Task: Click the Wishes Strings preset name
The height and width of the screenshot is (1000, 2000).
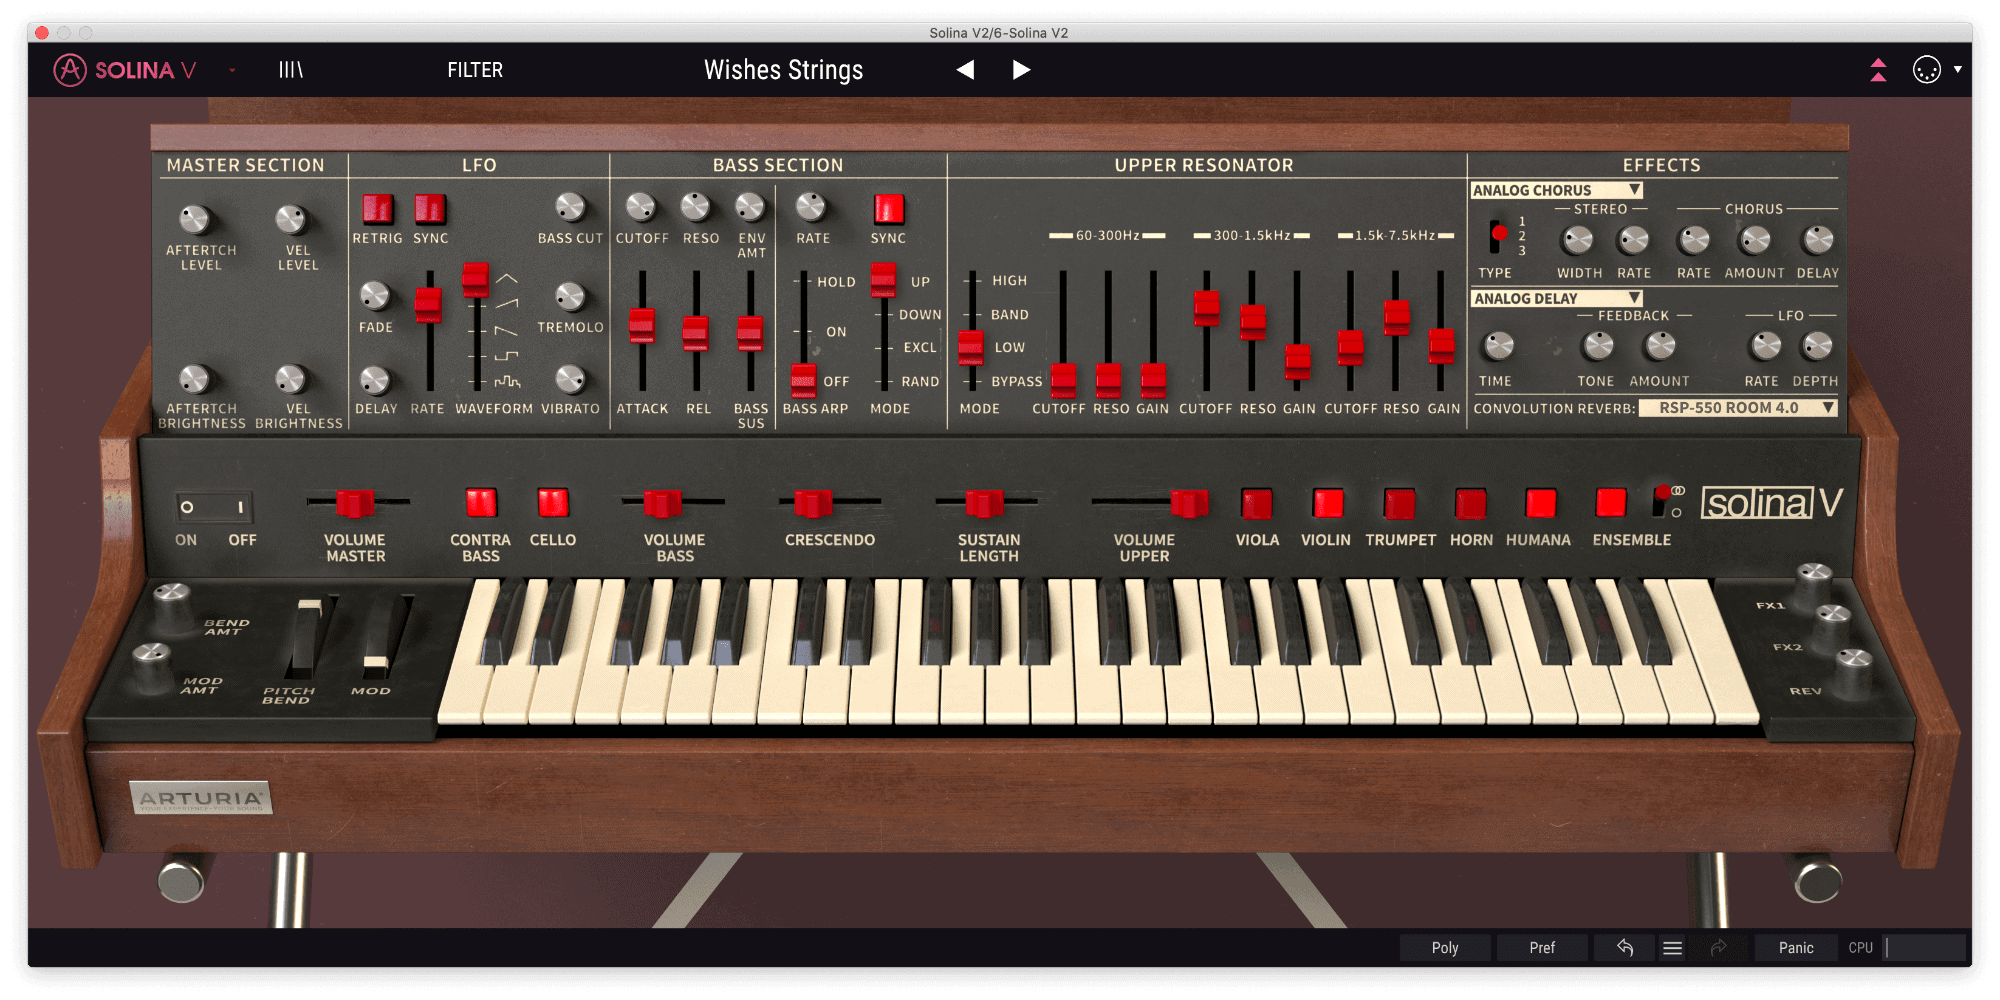Action: [783, 70]
